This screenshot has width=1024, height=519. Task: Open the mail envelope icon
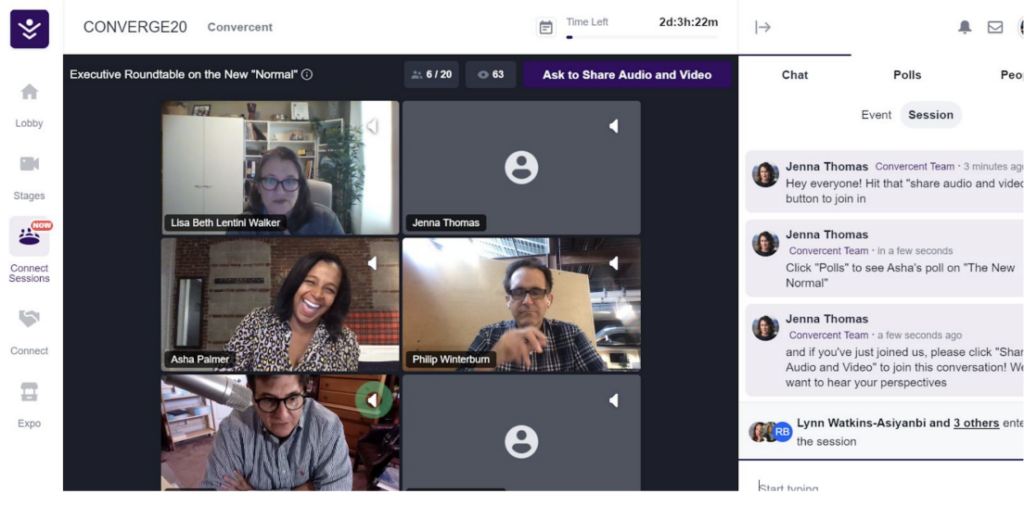click(995, 27)
